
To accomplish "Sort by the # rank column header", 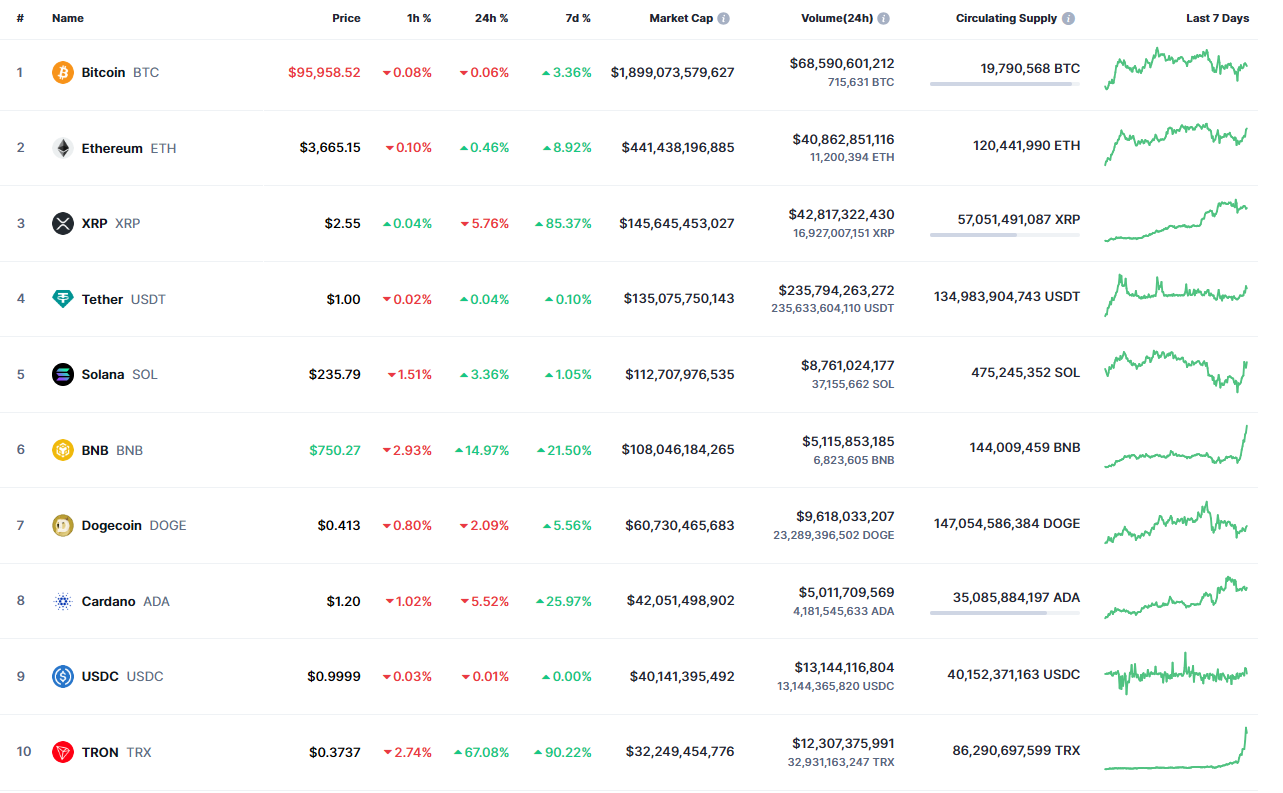I will click(x=20, y=19).
